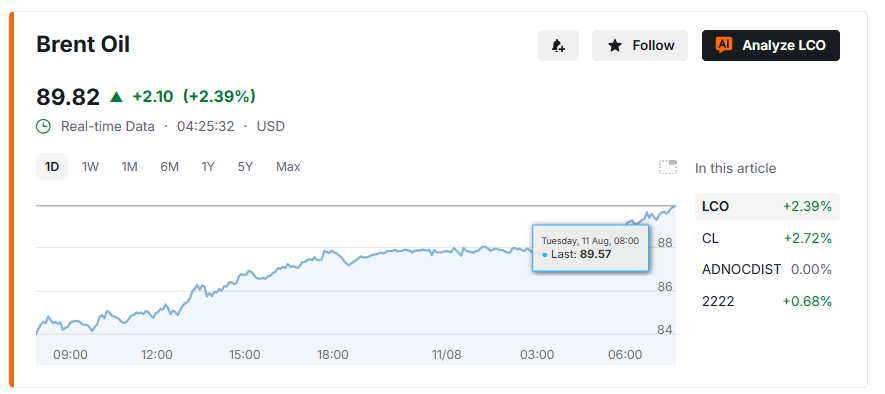Screen dimensions: 885x394
Task: Click the add alert bell icon
Action: click(x=558, y=46)
